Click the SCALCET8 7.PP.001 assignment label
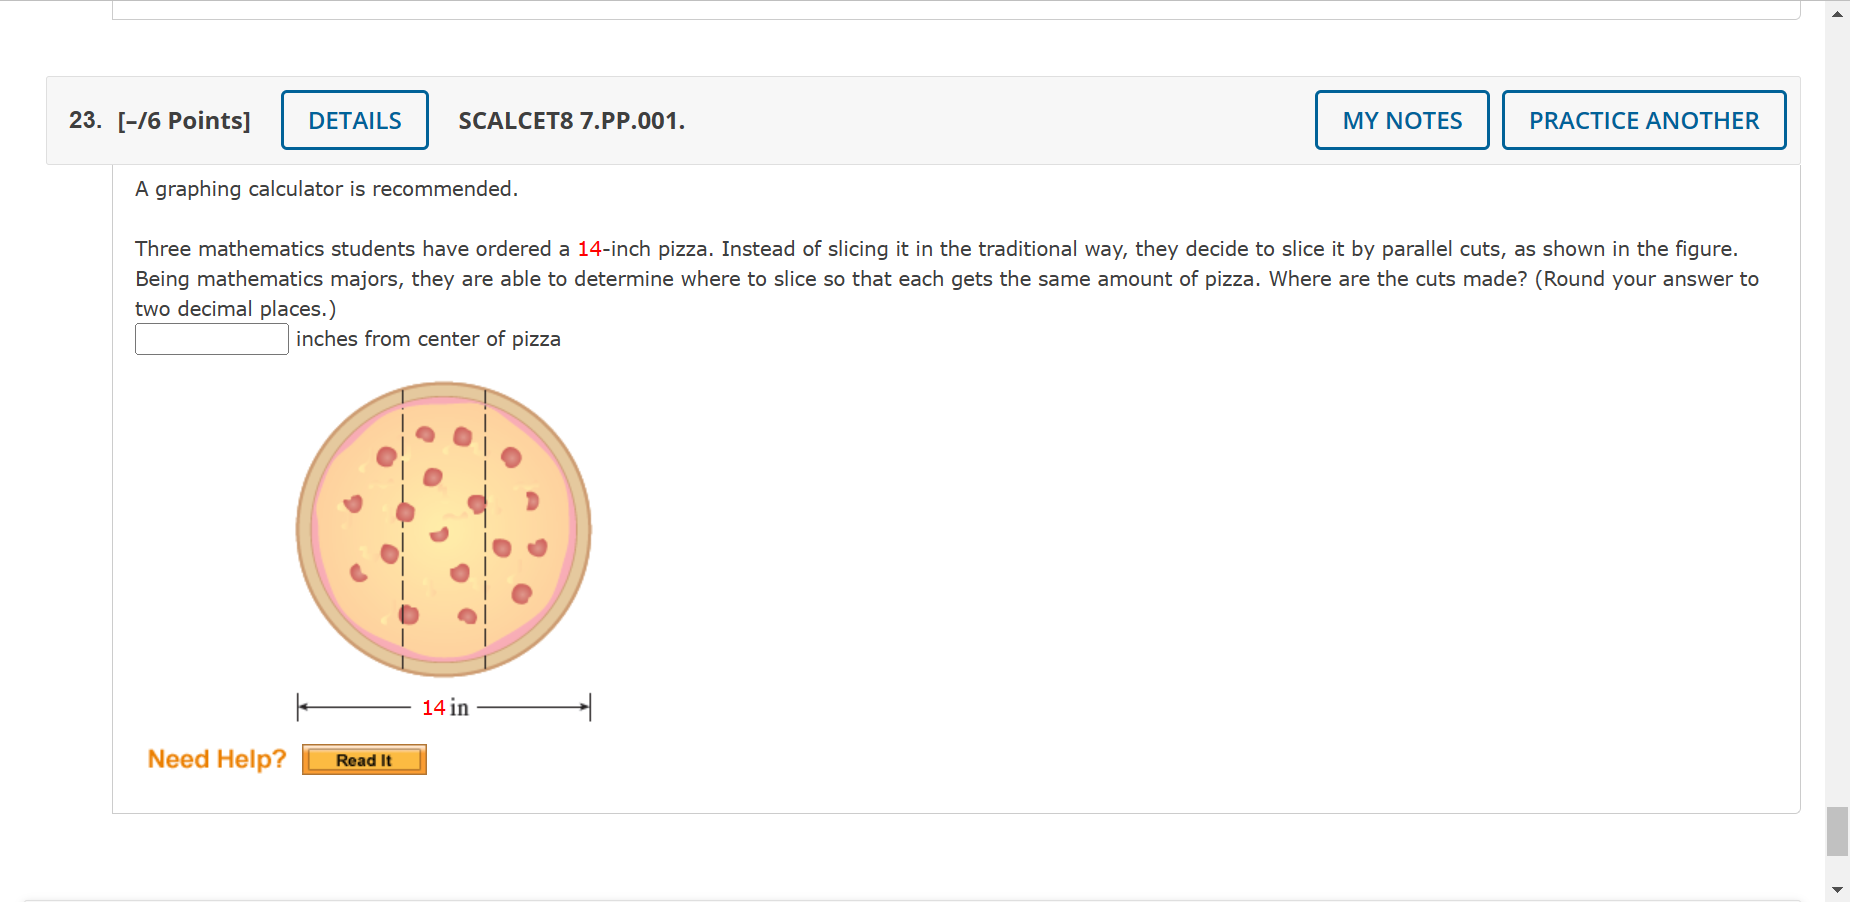The width and height of the screenshot is (1850, 902). click(x=571, y=120)
